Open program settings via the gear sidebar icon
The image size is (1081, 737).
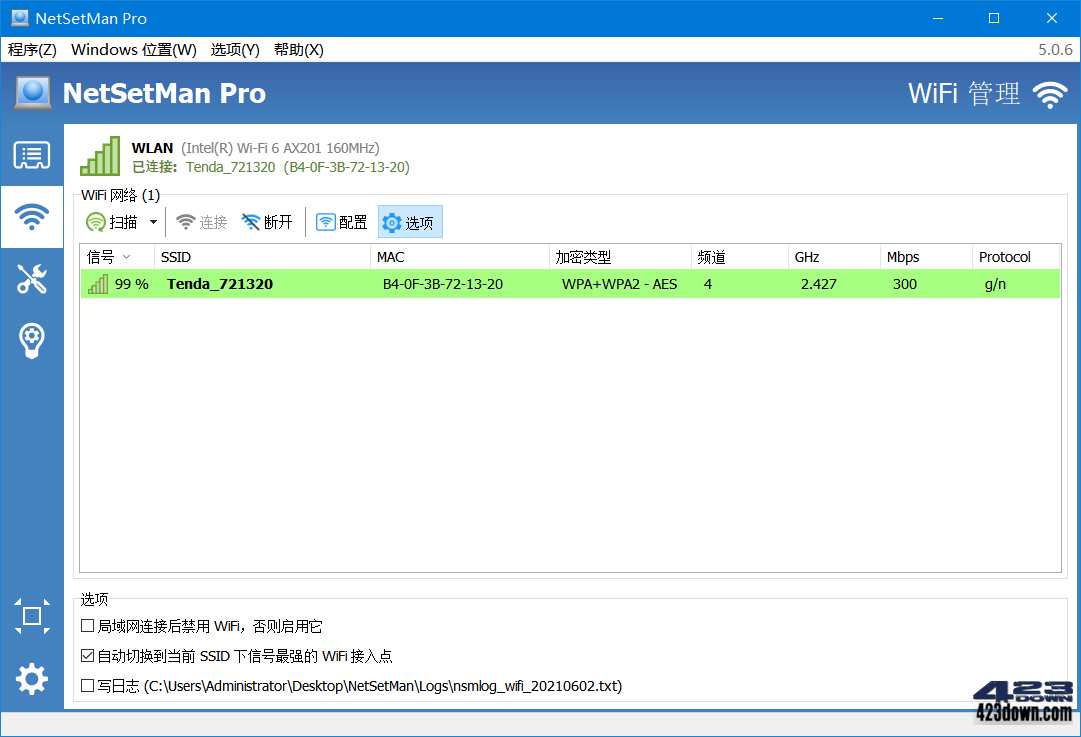31,679
